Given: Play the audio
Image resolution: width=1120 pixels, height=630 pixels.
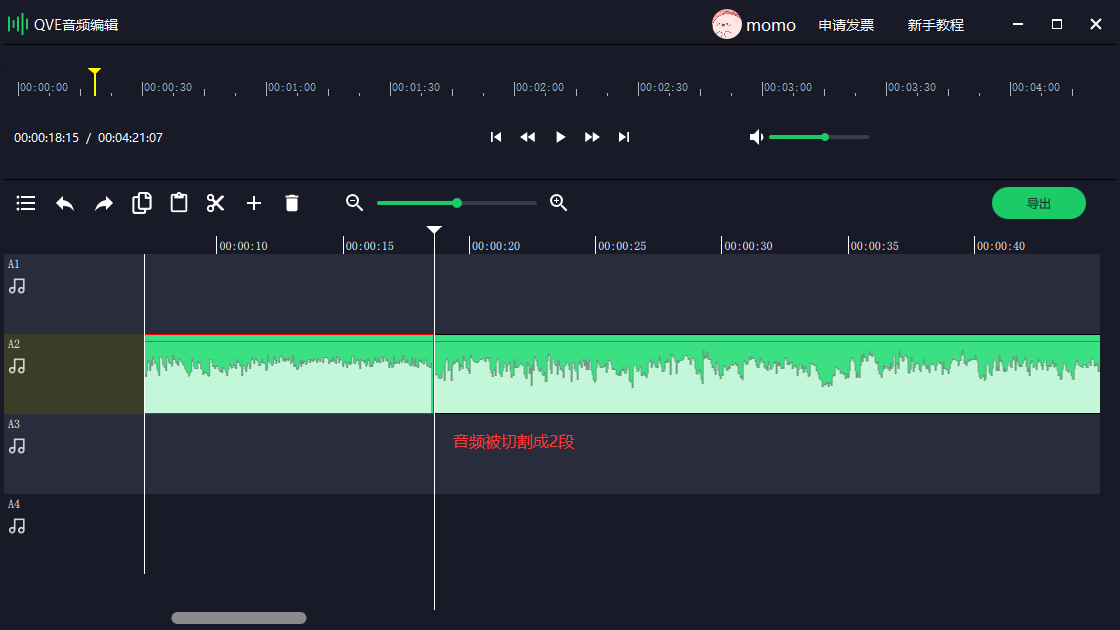Looking at the screenshot, I should (x=560, y=137).
